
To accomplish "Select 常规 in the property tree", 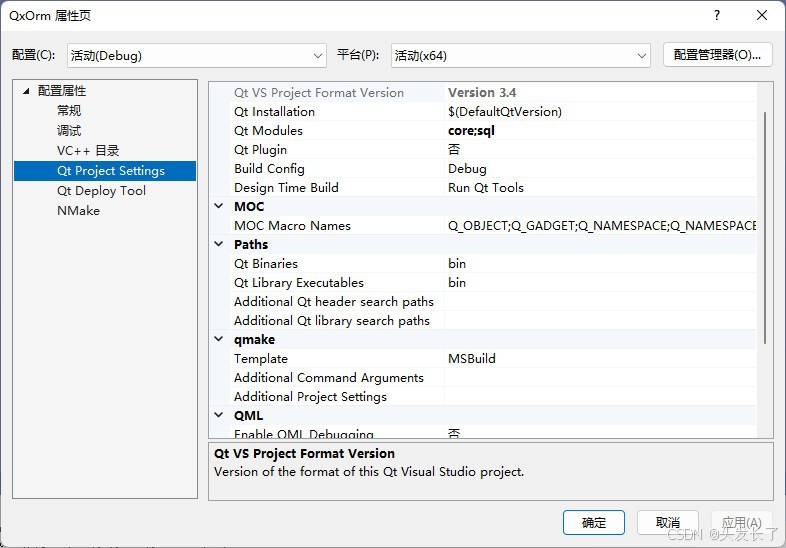I will (x=69, y=111).
